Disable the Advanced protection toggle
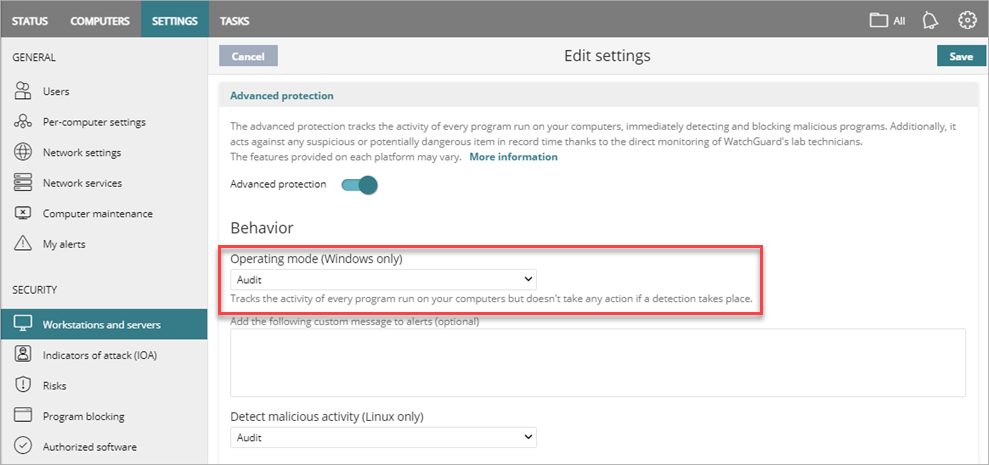989x465 pixels. (x=359, y=185)
